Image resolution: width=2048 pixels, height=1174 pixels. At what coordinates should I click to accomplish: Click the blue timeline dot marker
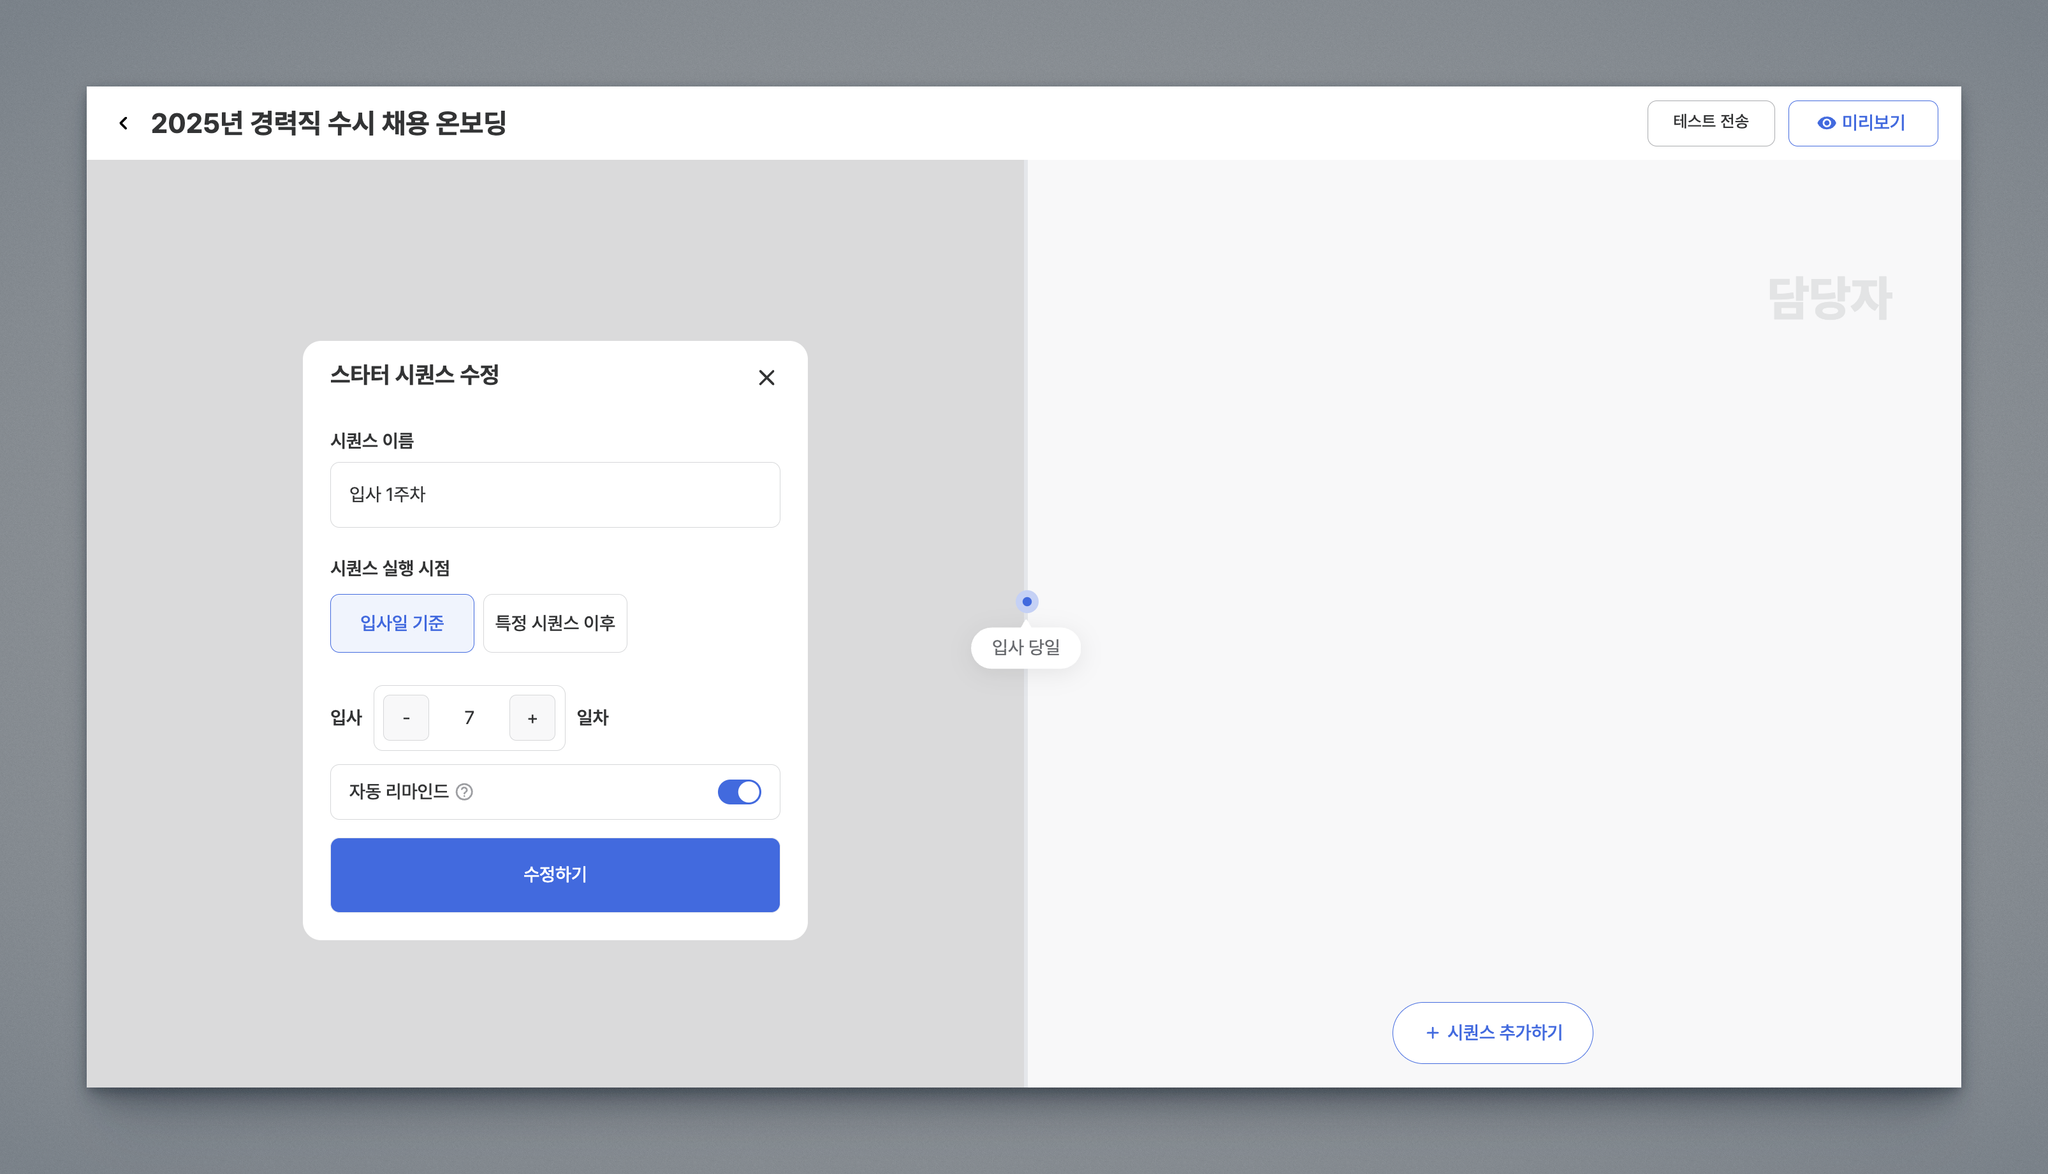pos(1027,601)
